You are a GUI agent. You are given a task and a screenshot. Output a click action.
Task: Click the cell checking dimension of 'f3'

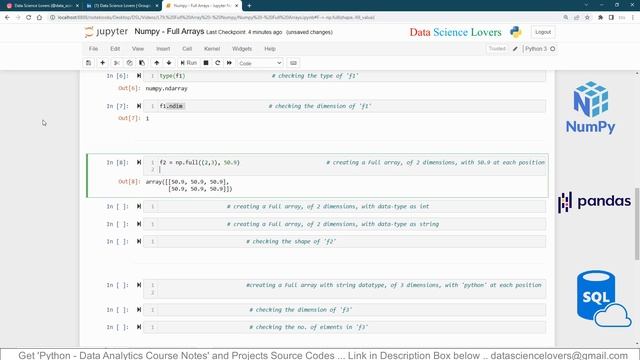click(344, 310)
